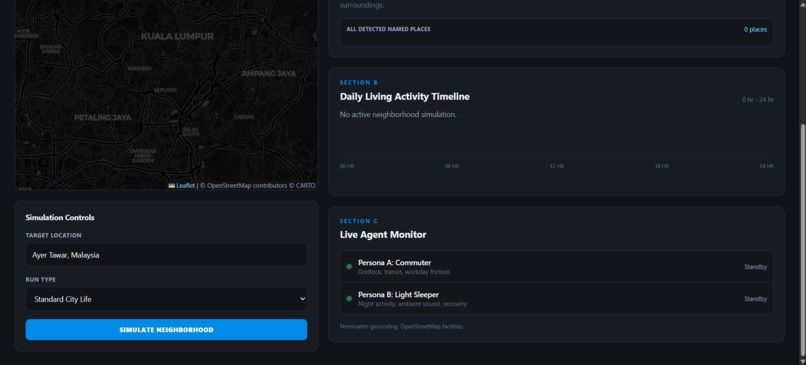
Task: Click the 18 HR timeline marker
Action: tap(662, 166)
